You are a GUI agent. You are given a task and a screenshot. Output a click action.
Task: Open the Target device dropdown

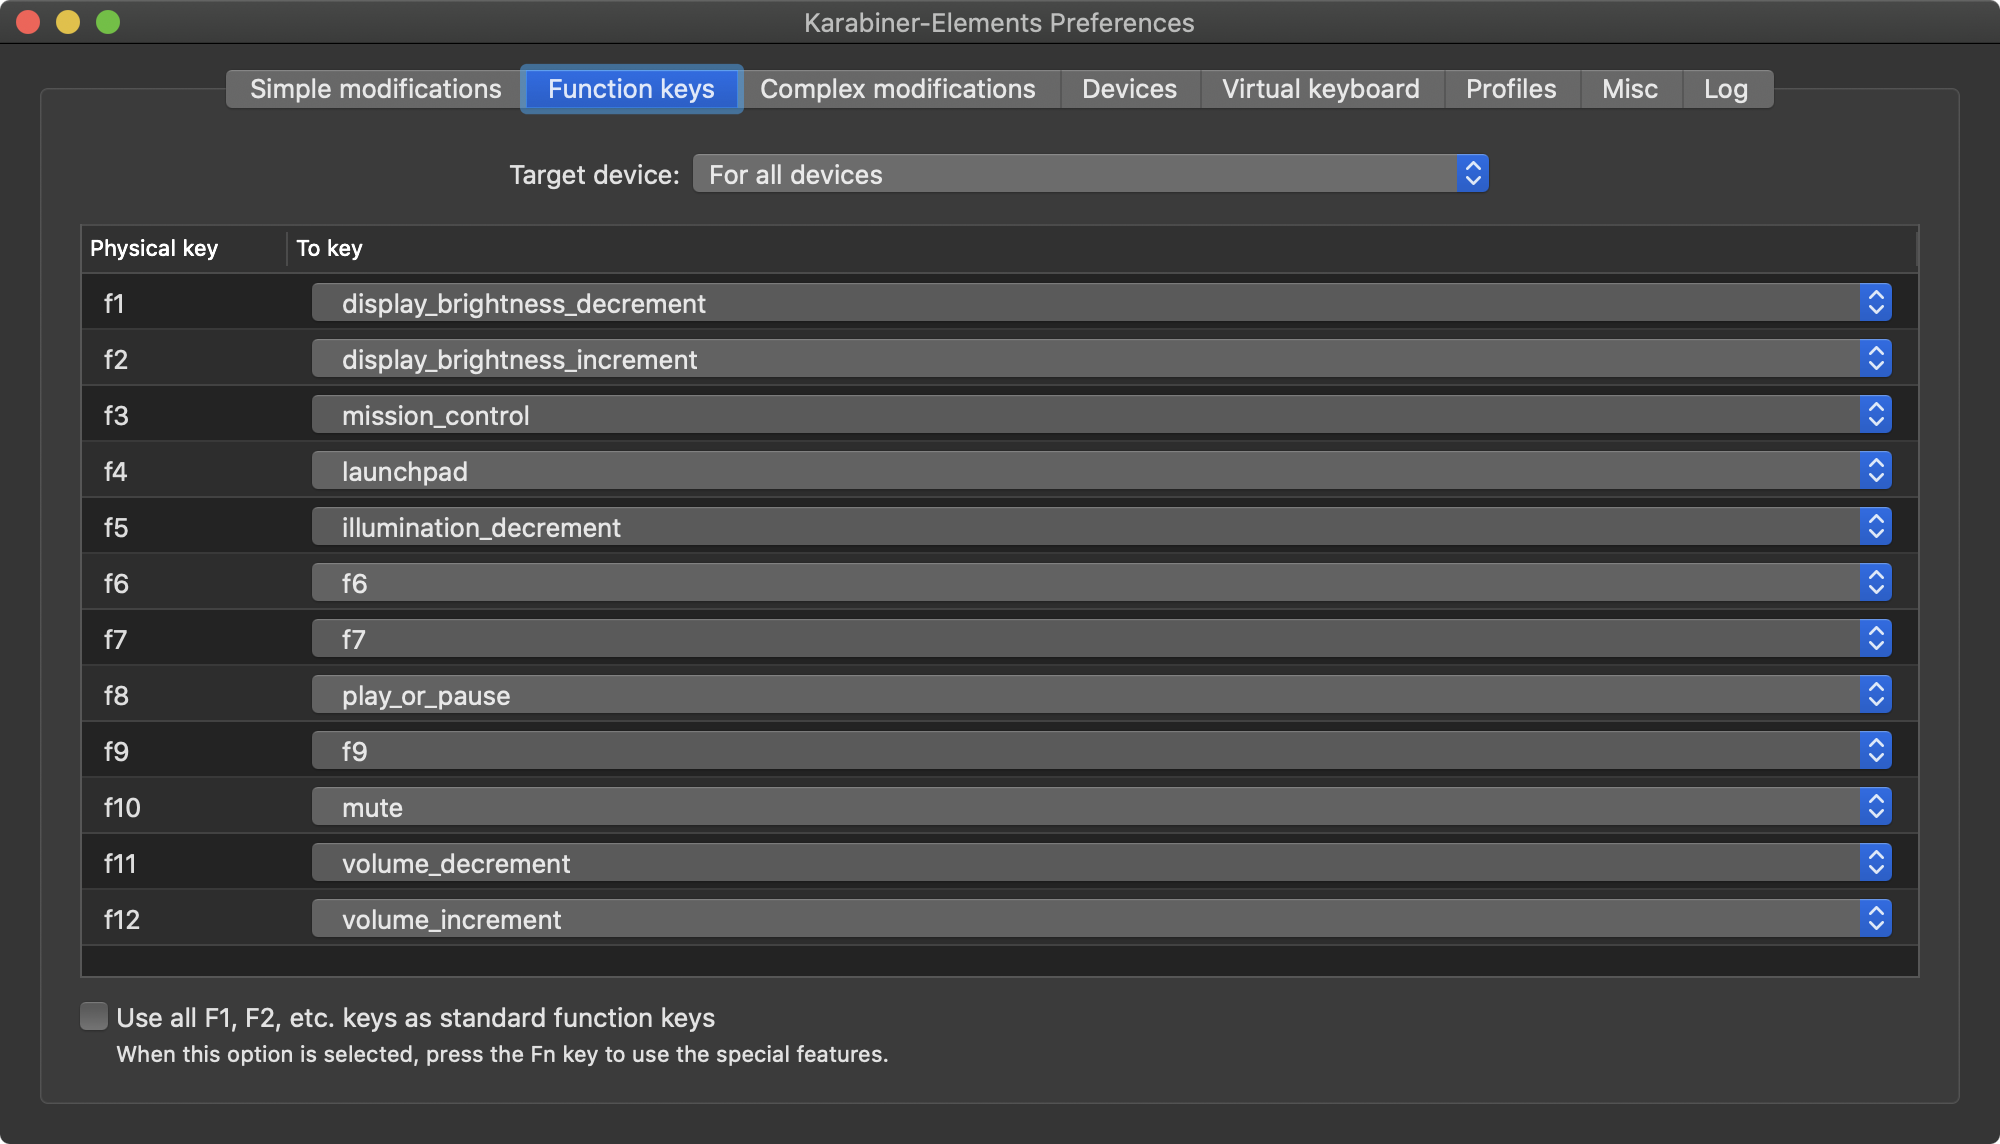[x=1090, y=174]
